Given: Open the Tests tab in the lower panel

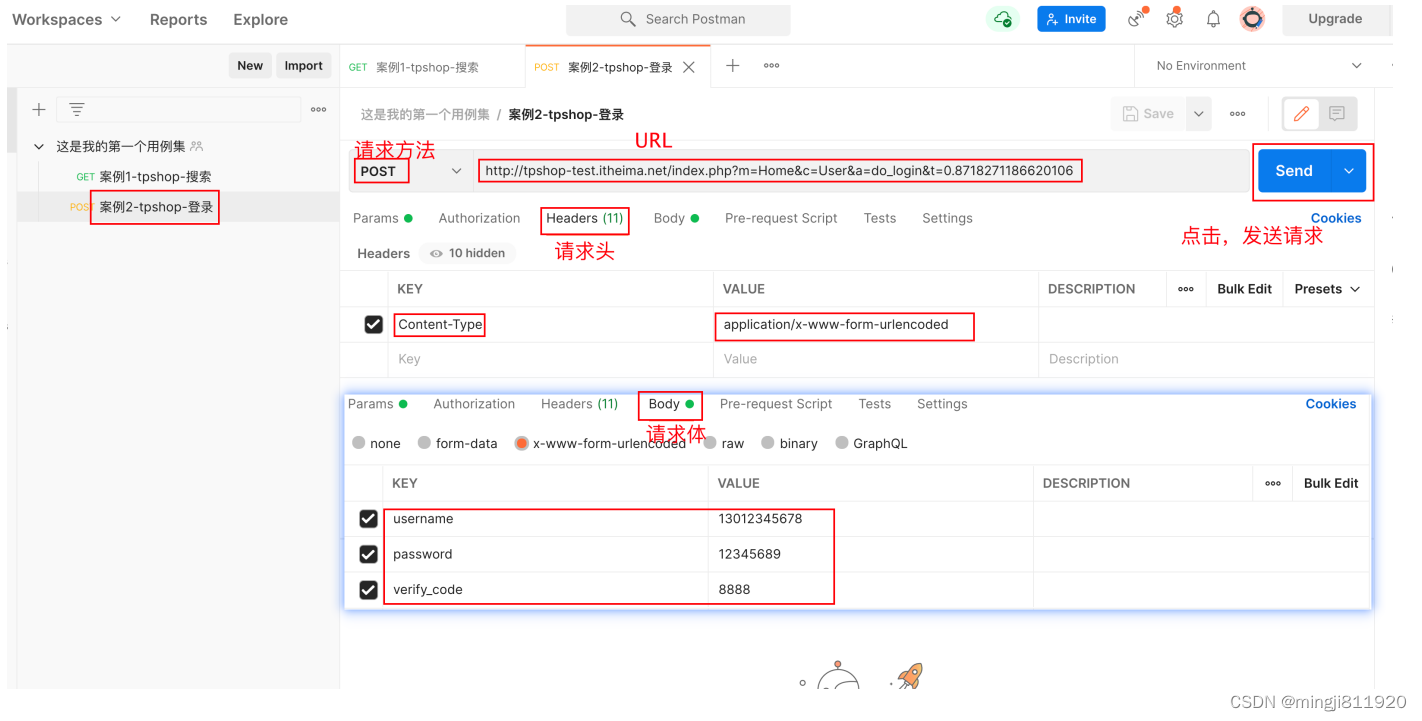Looking at the screenshot, I should point(874,404).
